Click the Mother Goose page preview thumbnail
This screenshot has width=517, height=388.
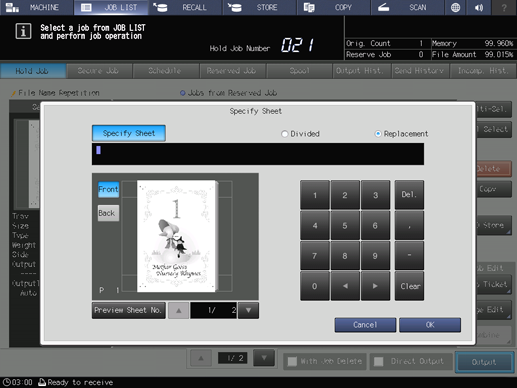coord(177,236)
